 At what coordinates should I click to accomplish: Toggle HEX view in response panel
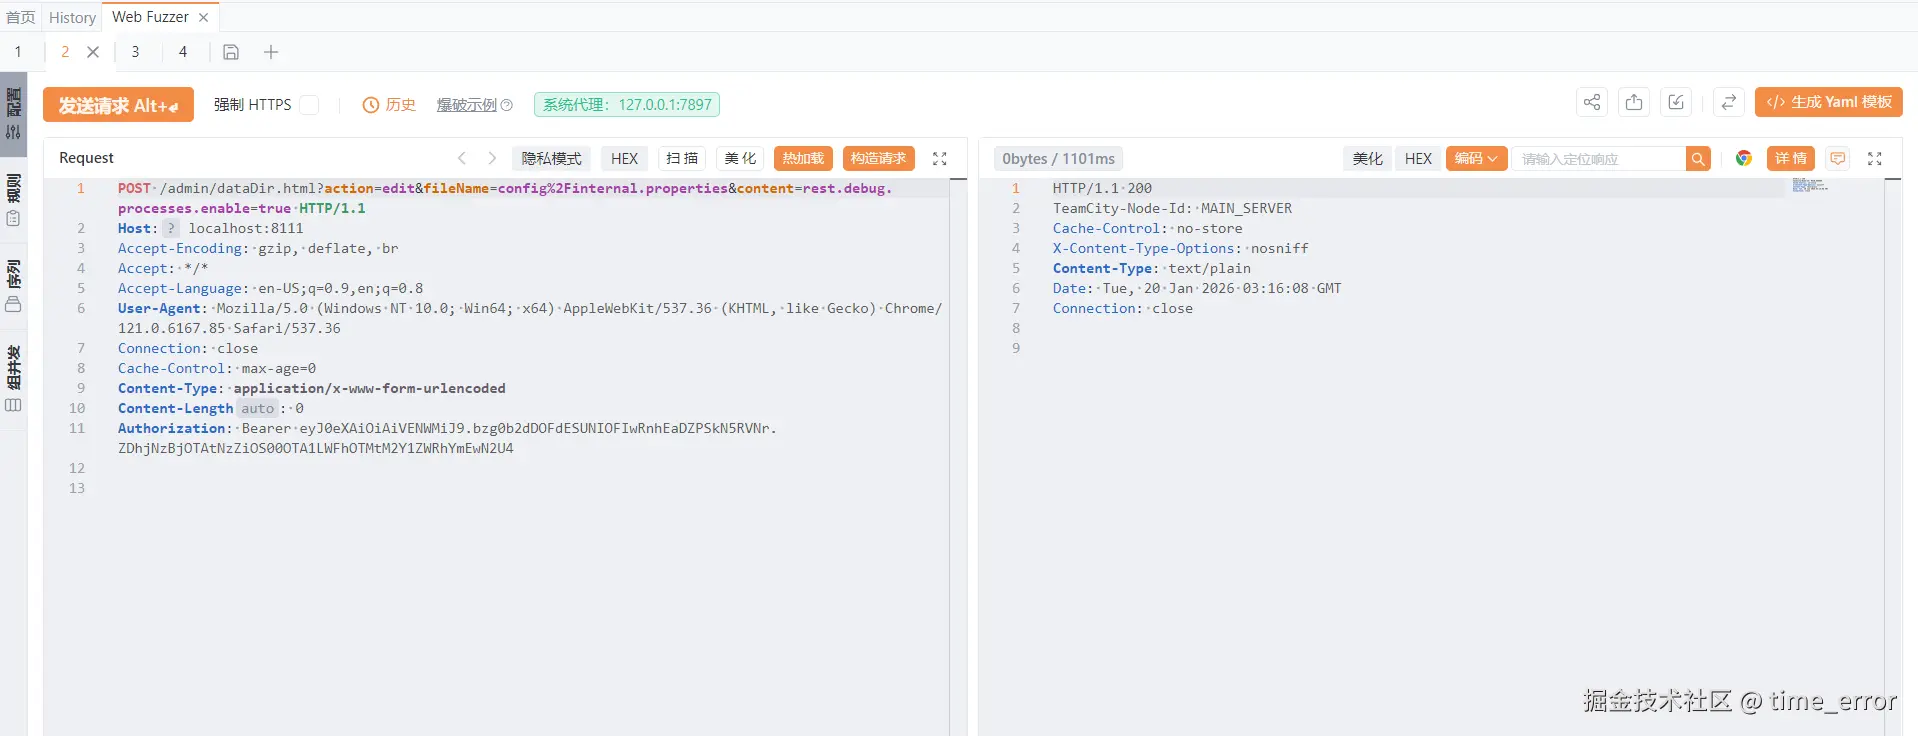click(1418, 158)
